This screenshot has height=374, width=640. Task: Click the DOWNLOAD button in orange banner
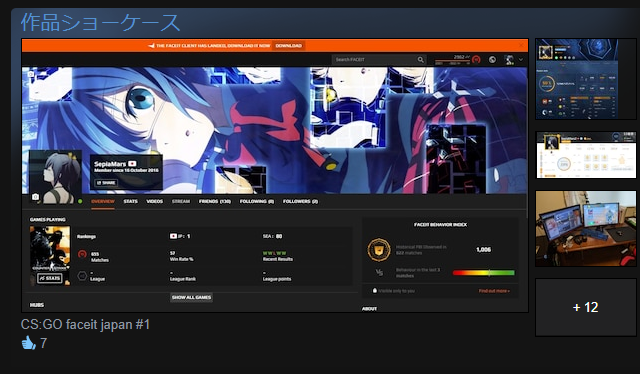pyautogui.click(x=289, y=46)
